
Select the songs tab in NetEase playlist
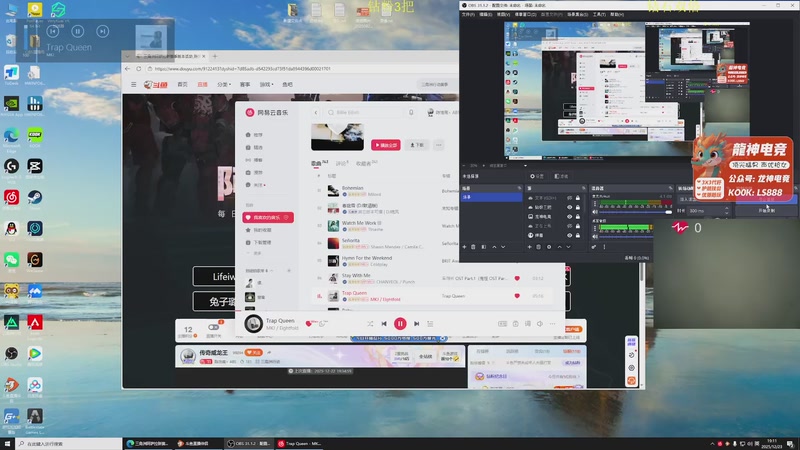tap(319, 163)
